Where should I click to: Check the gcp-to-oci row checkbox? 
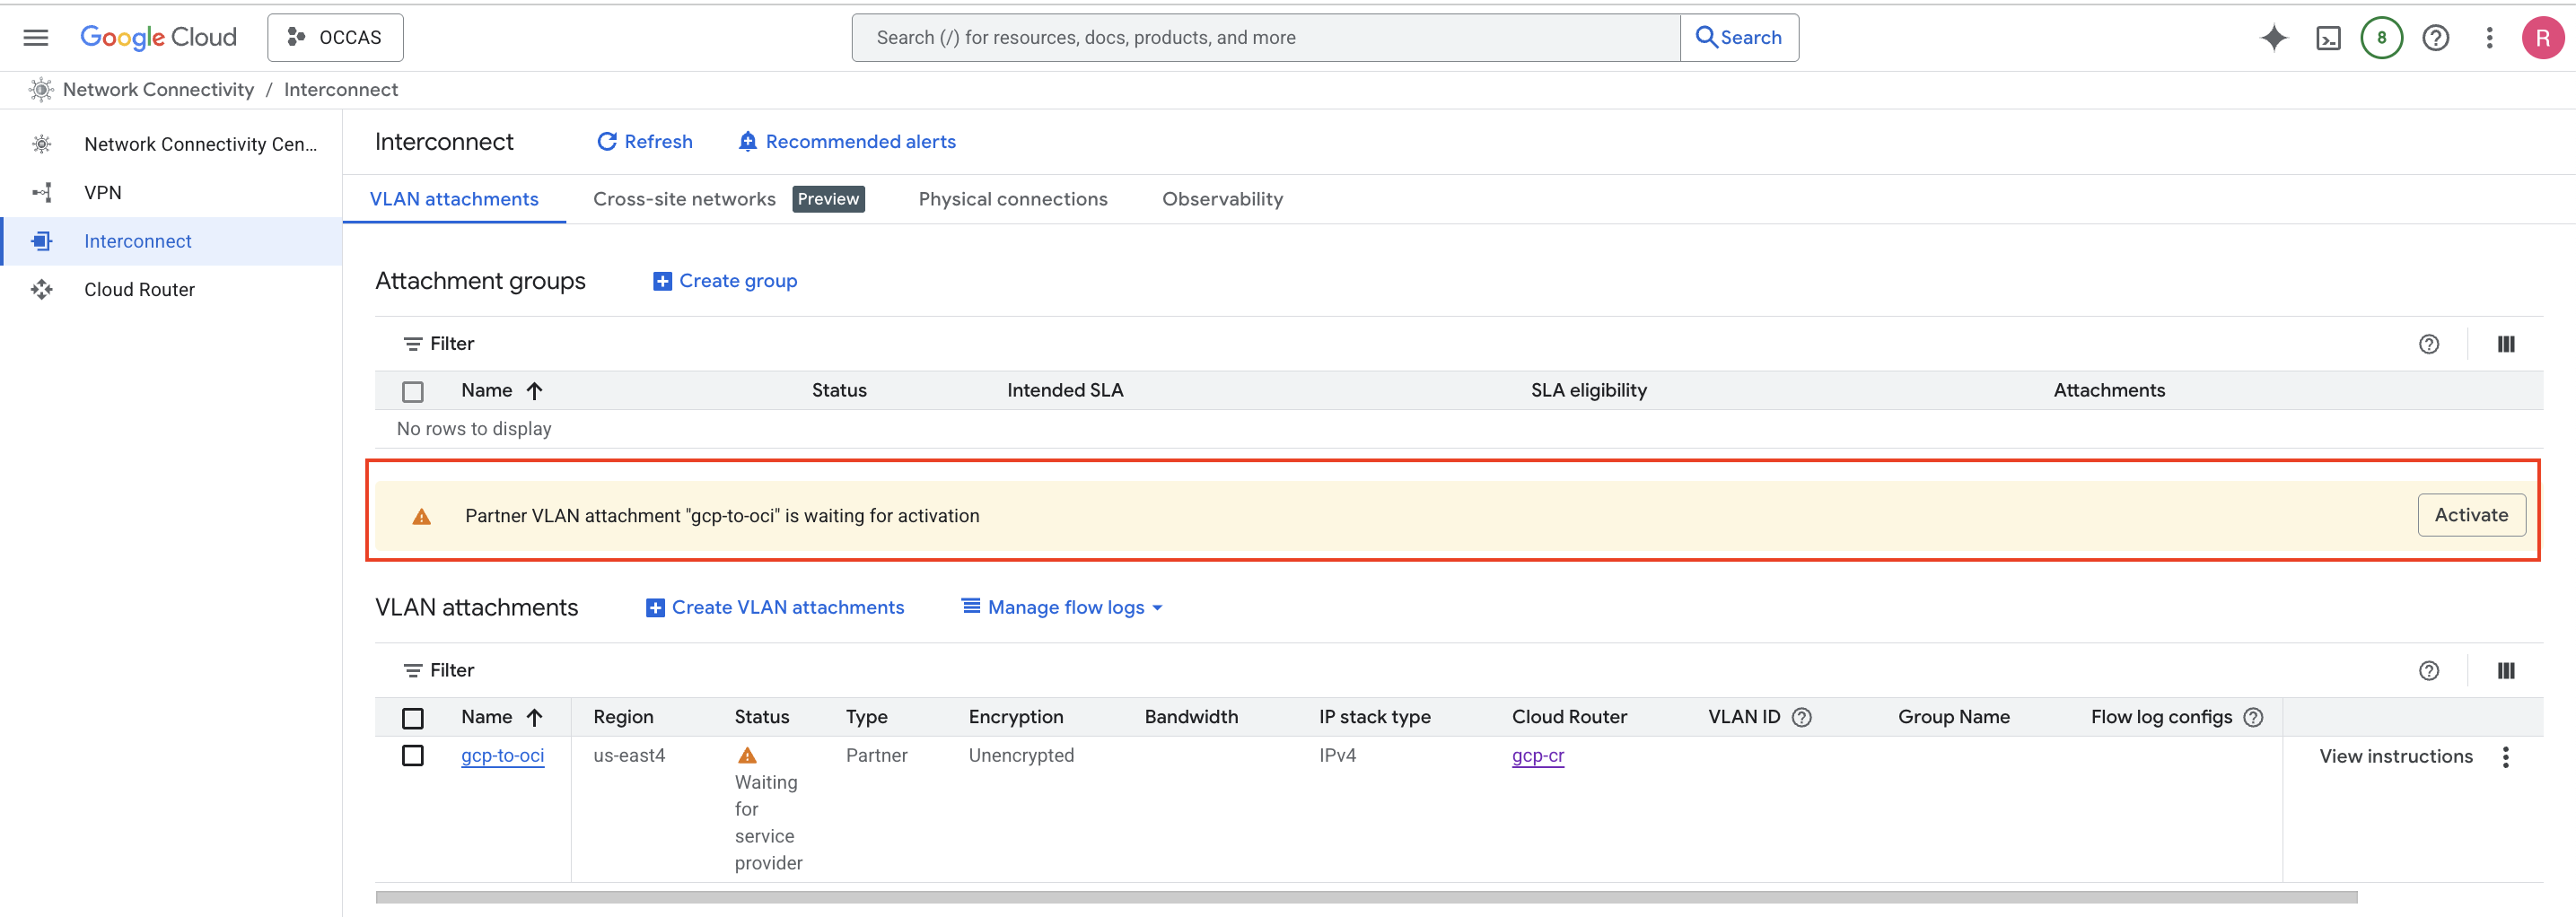click(413, 756)
